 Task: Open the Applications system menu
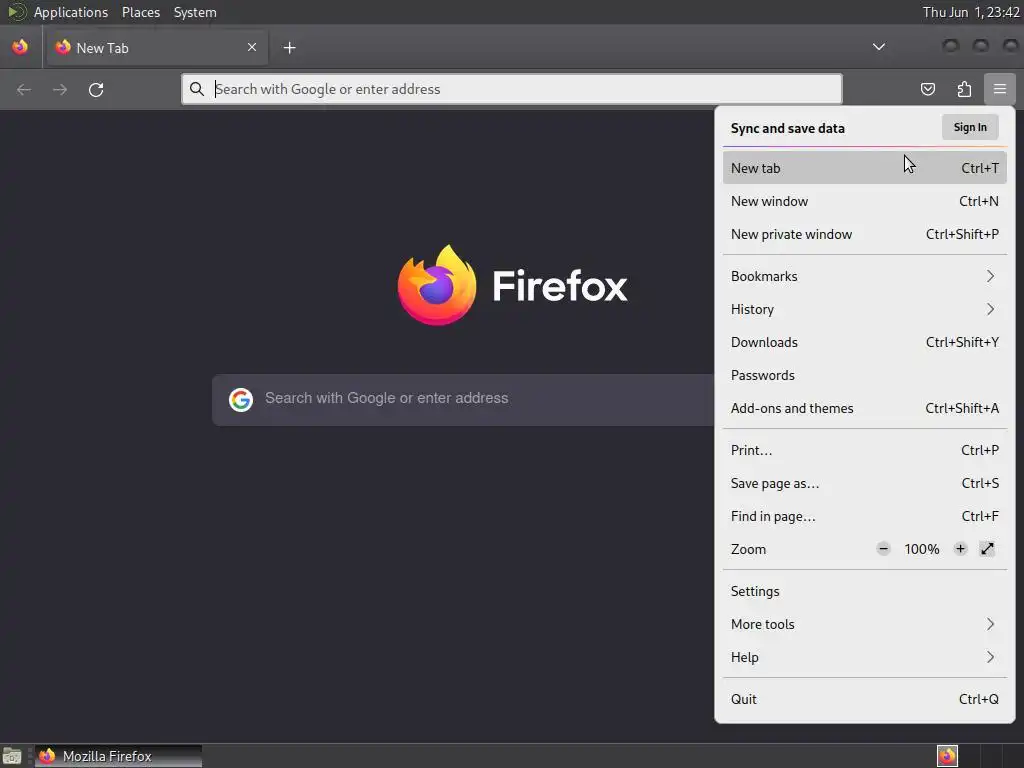point(71,12)
